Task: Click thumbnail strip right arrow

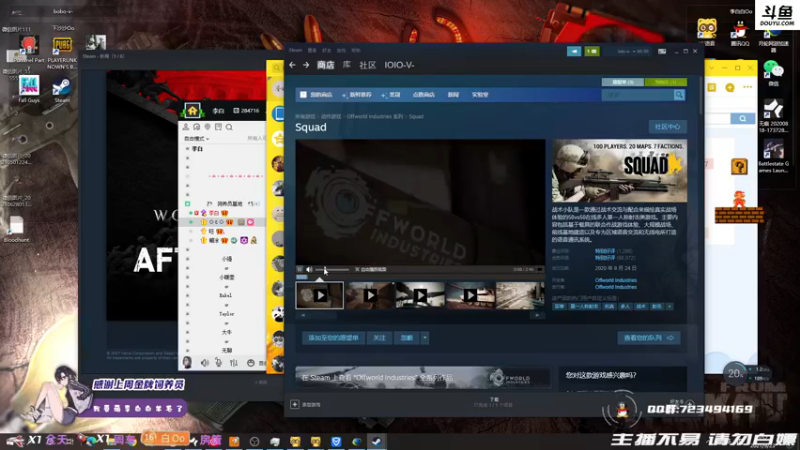Action: 537,316
